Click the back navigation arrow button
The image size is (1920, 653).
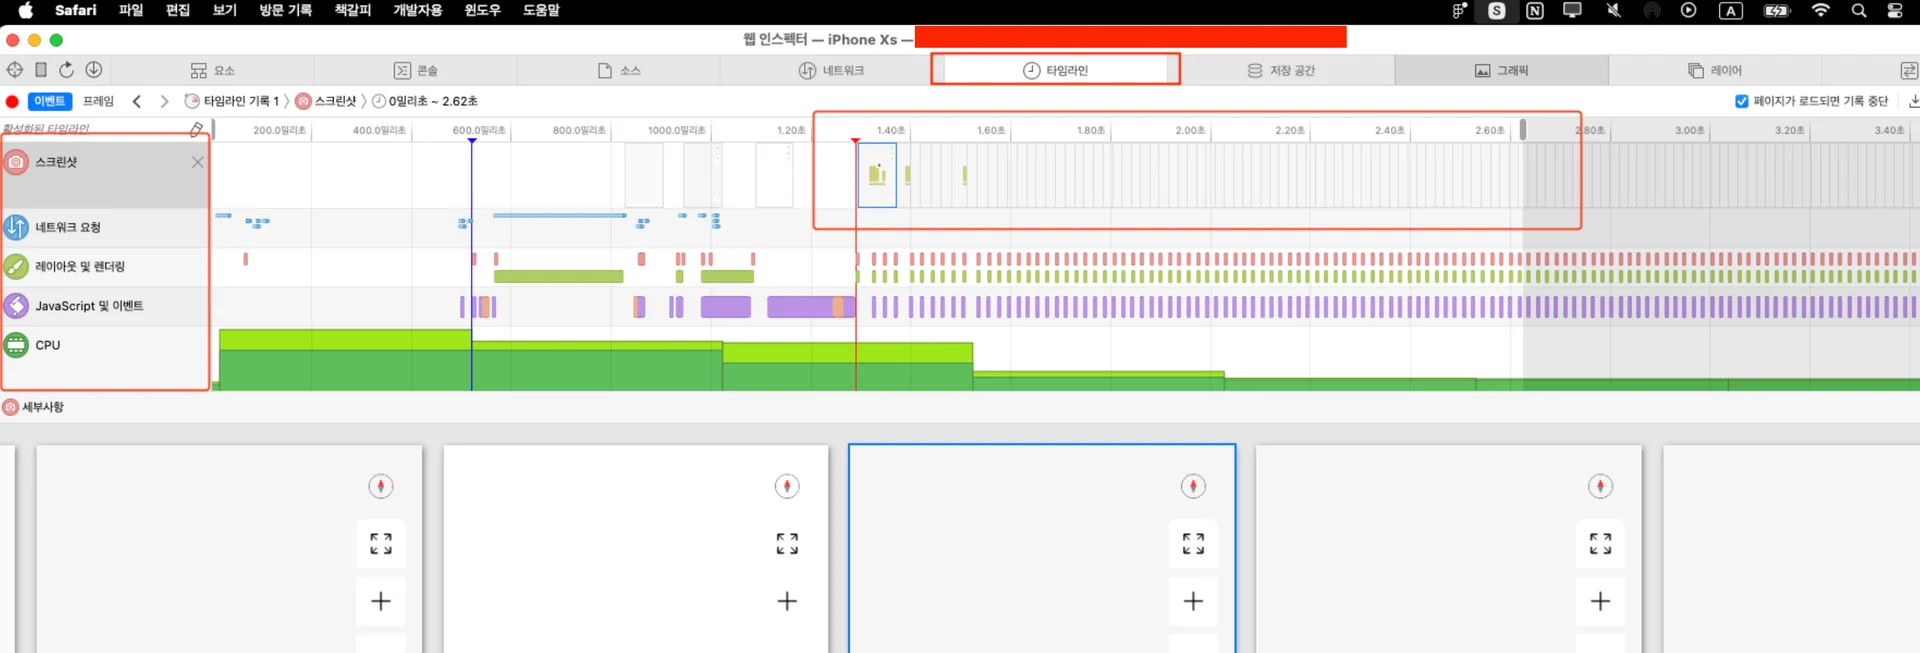pyautogui.click(x=137, y=101)
